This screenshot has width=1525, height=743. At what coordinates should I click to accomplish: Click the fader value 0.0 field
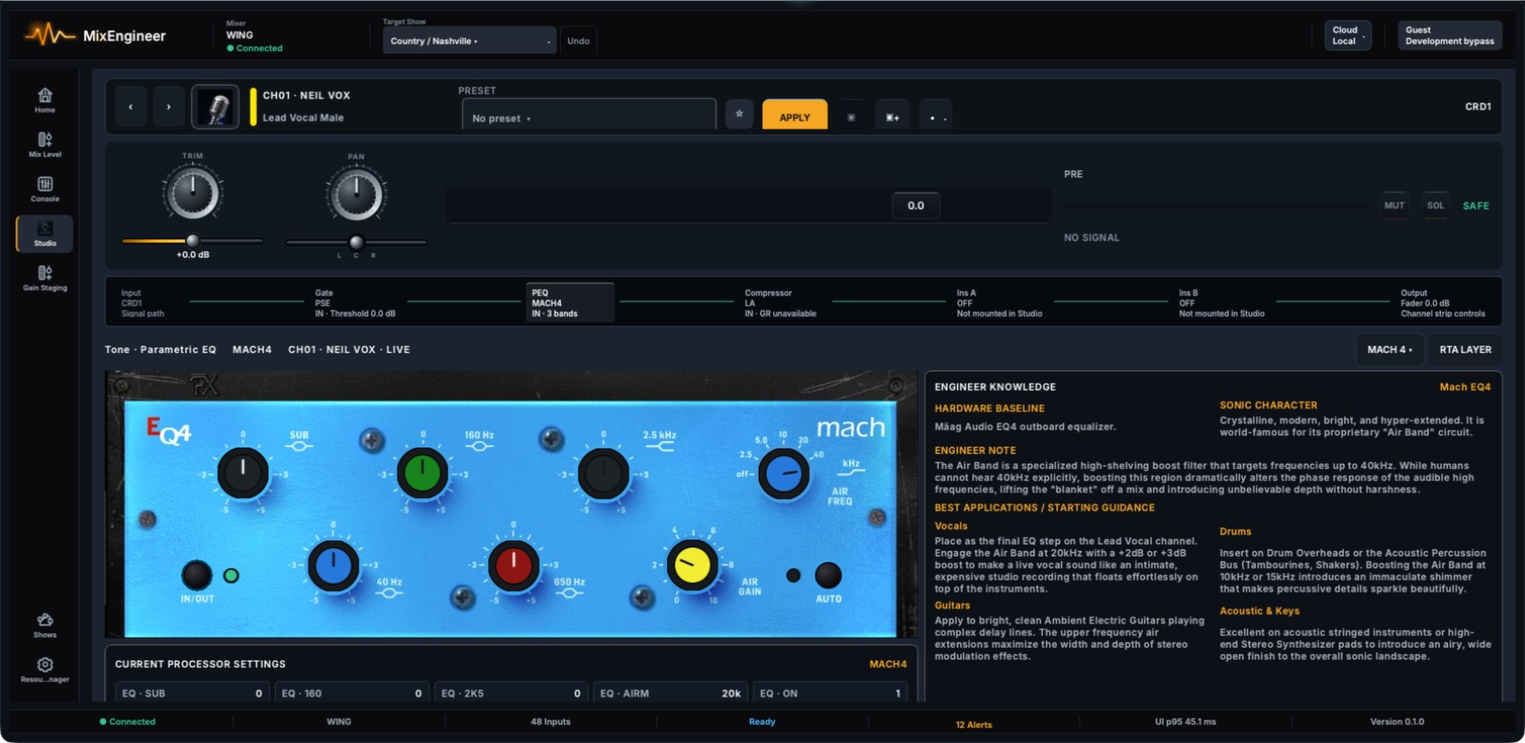915,206
